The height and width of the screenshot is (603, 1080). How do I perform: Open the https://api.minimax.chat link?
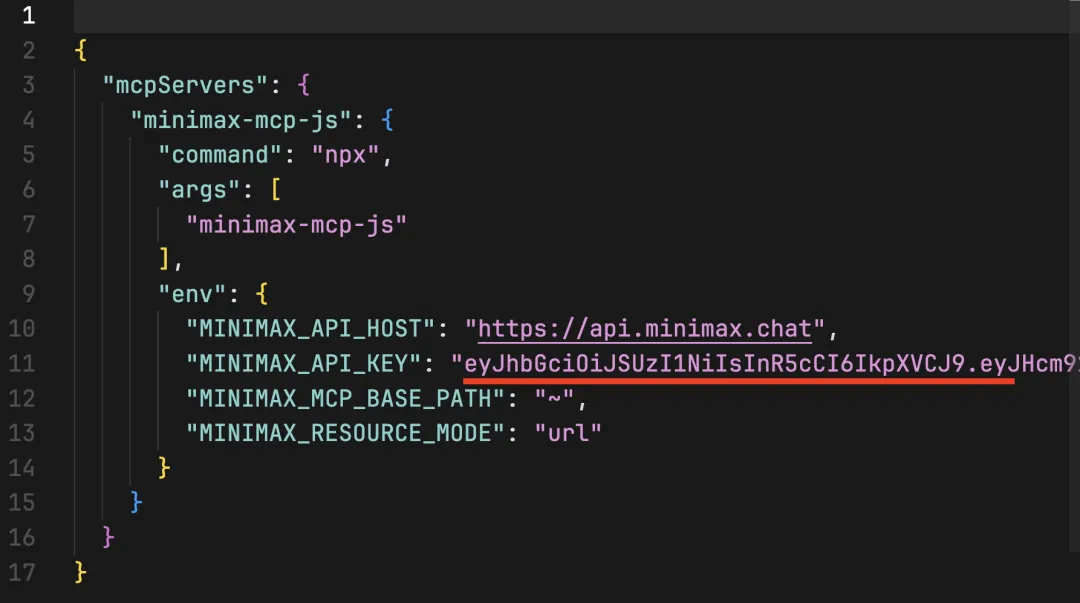(645, 329)
